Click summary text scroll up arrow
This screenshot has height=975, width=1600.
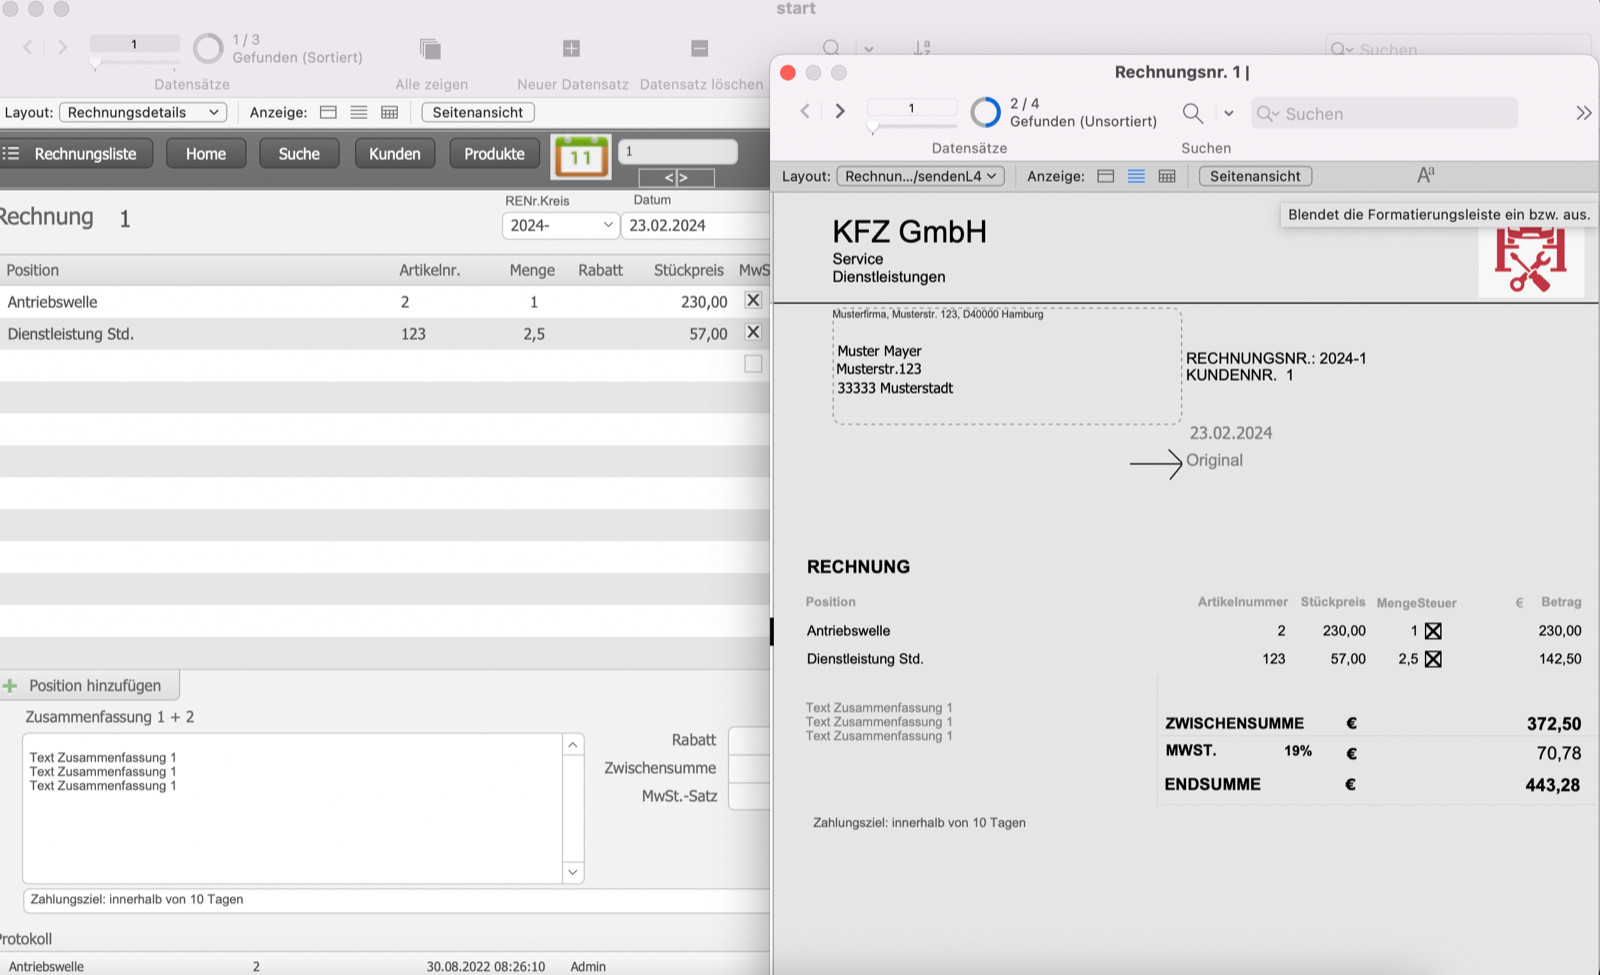(x=573, y=745)
